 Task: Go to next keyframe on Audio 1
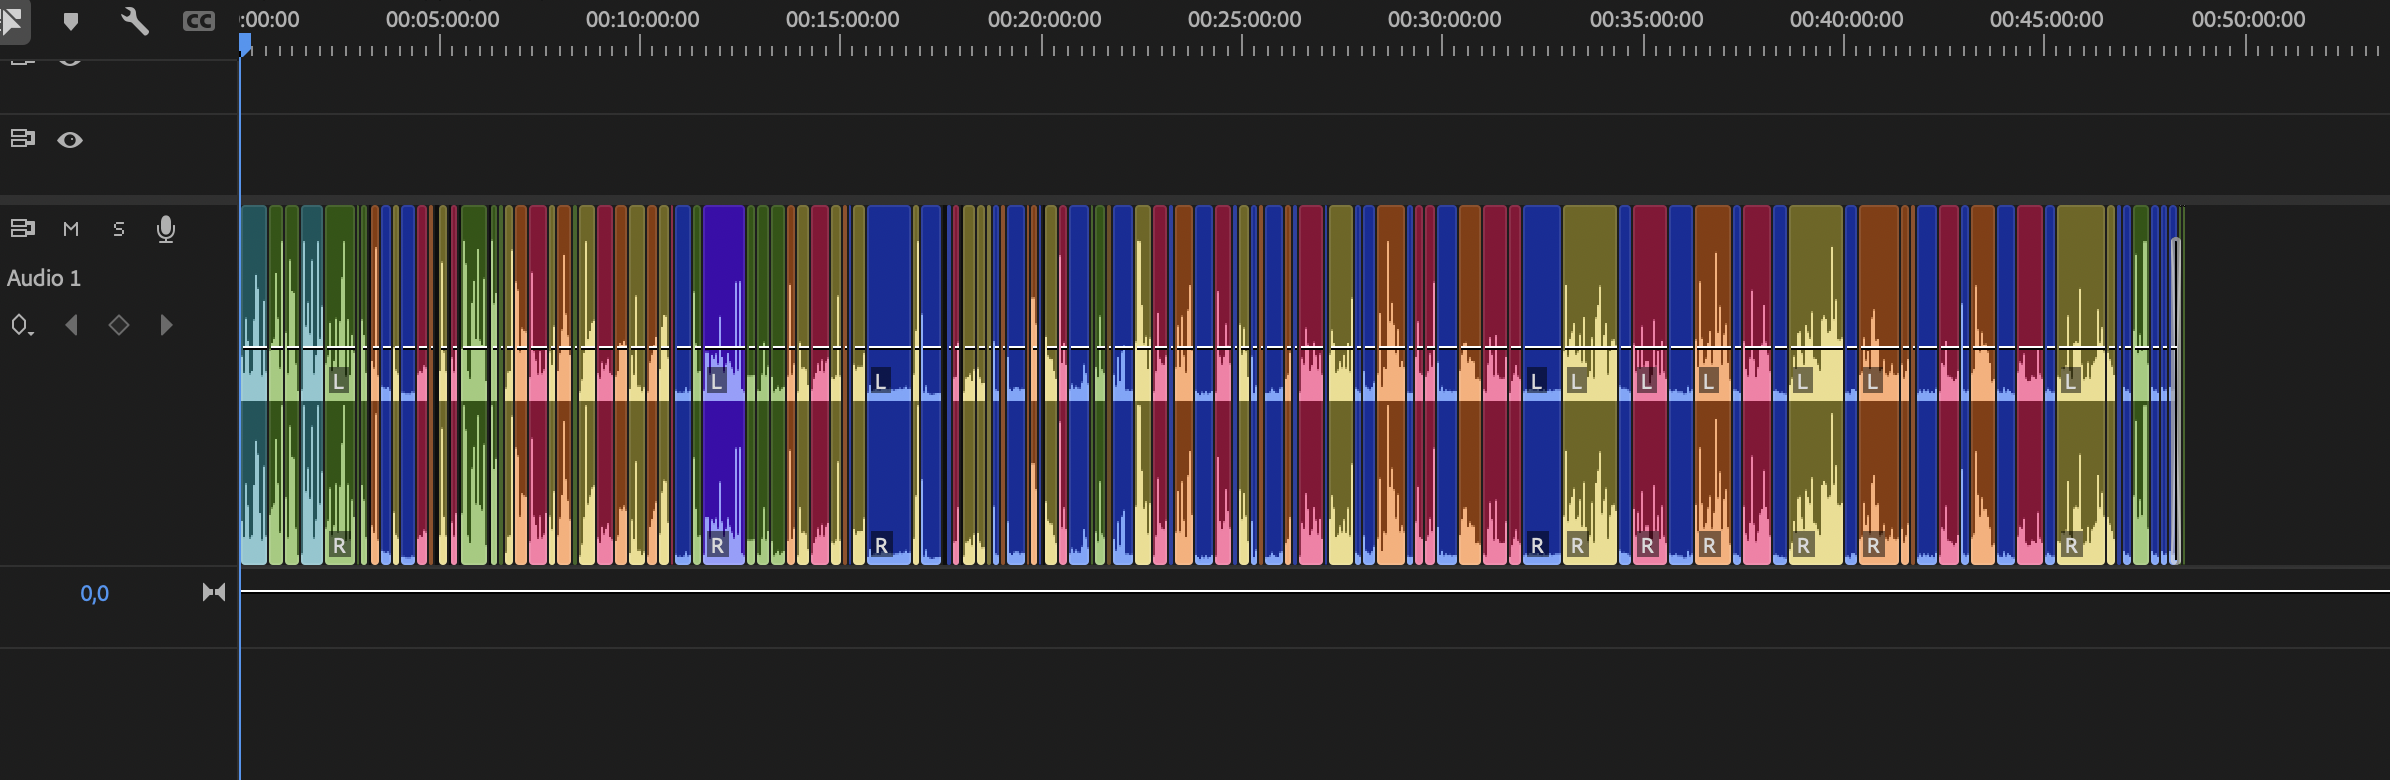(166, 325)
